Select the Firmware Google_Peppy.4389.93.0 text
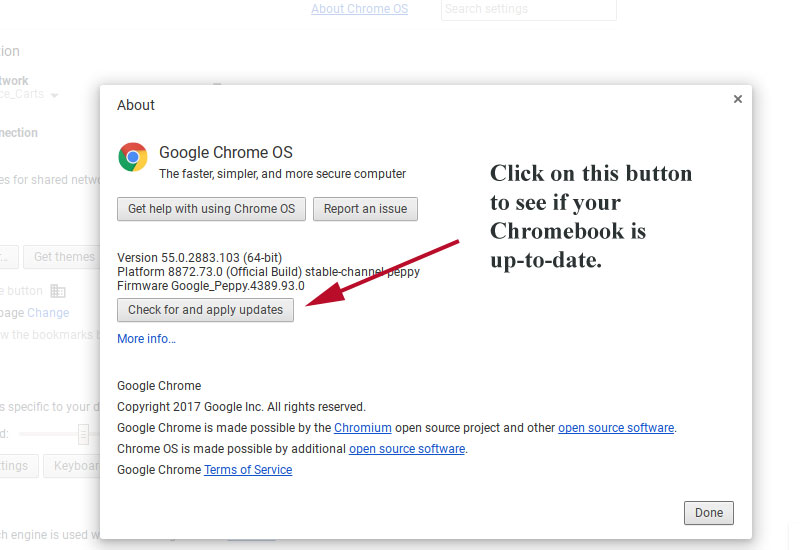This screenshot has height=550, width=800. pos(211,286)
